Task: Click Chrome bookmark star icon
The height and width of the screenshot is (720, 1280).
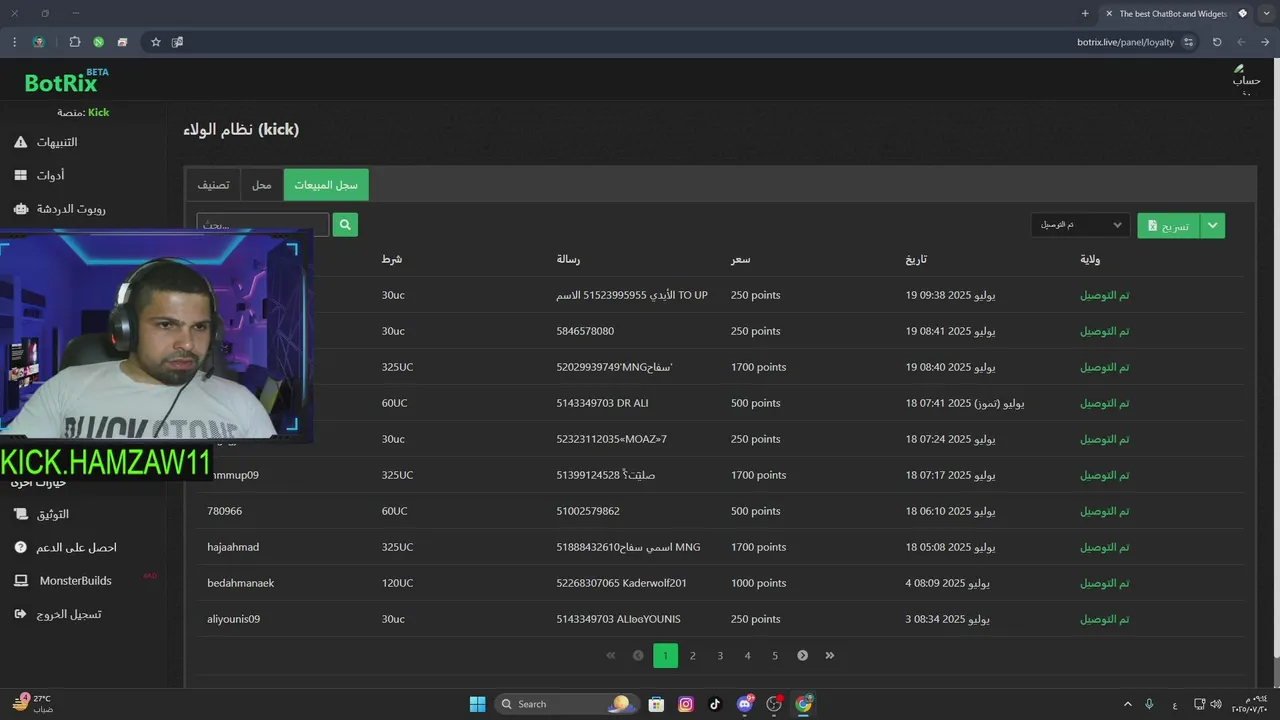Action: pos(156,42)
